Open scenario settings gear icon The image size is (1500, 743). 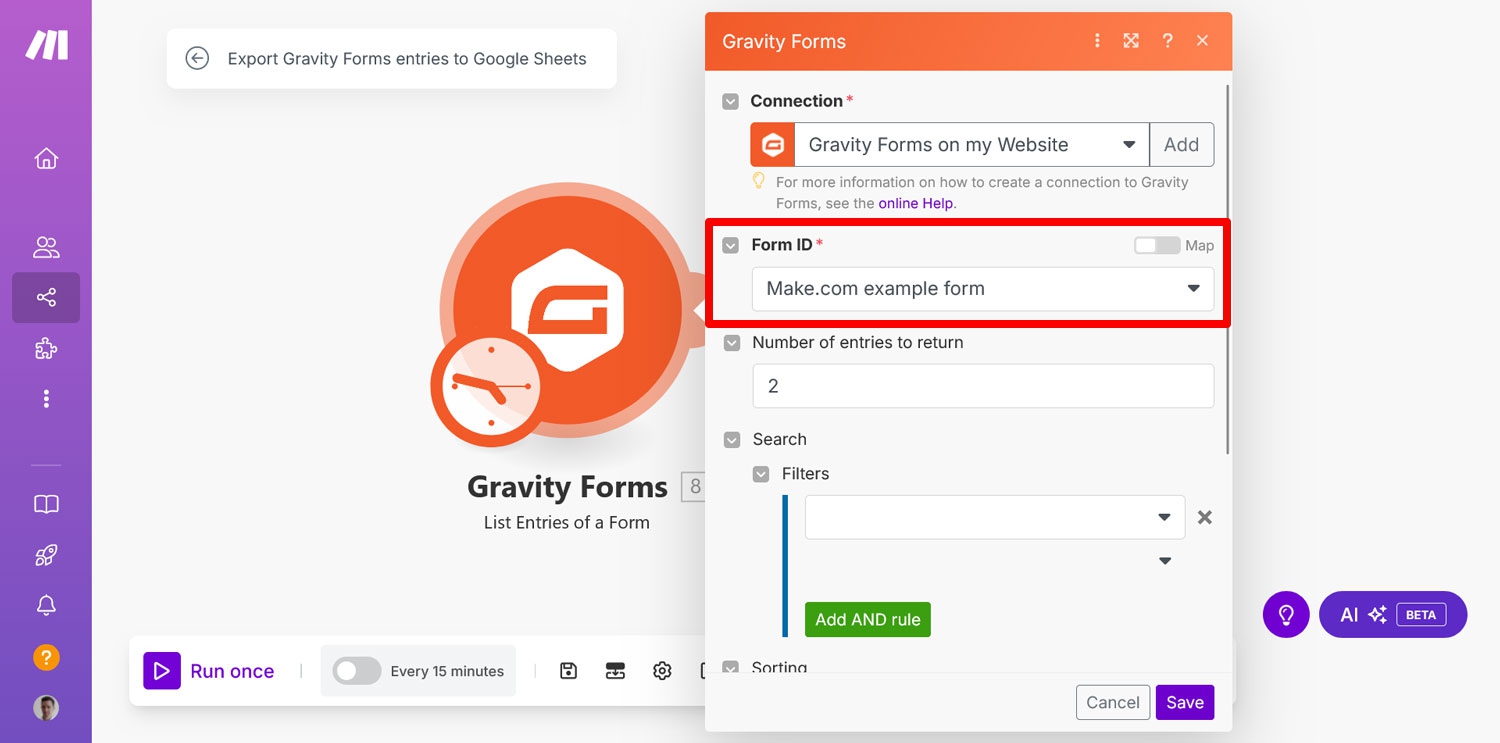tap(662, 671)
